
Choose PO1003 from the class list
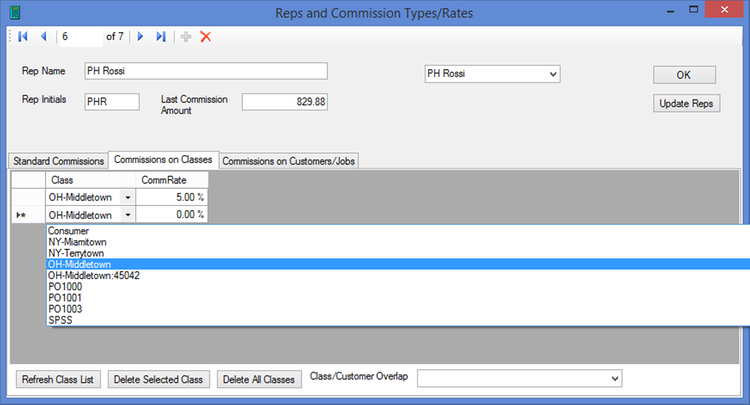398,309
